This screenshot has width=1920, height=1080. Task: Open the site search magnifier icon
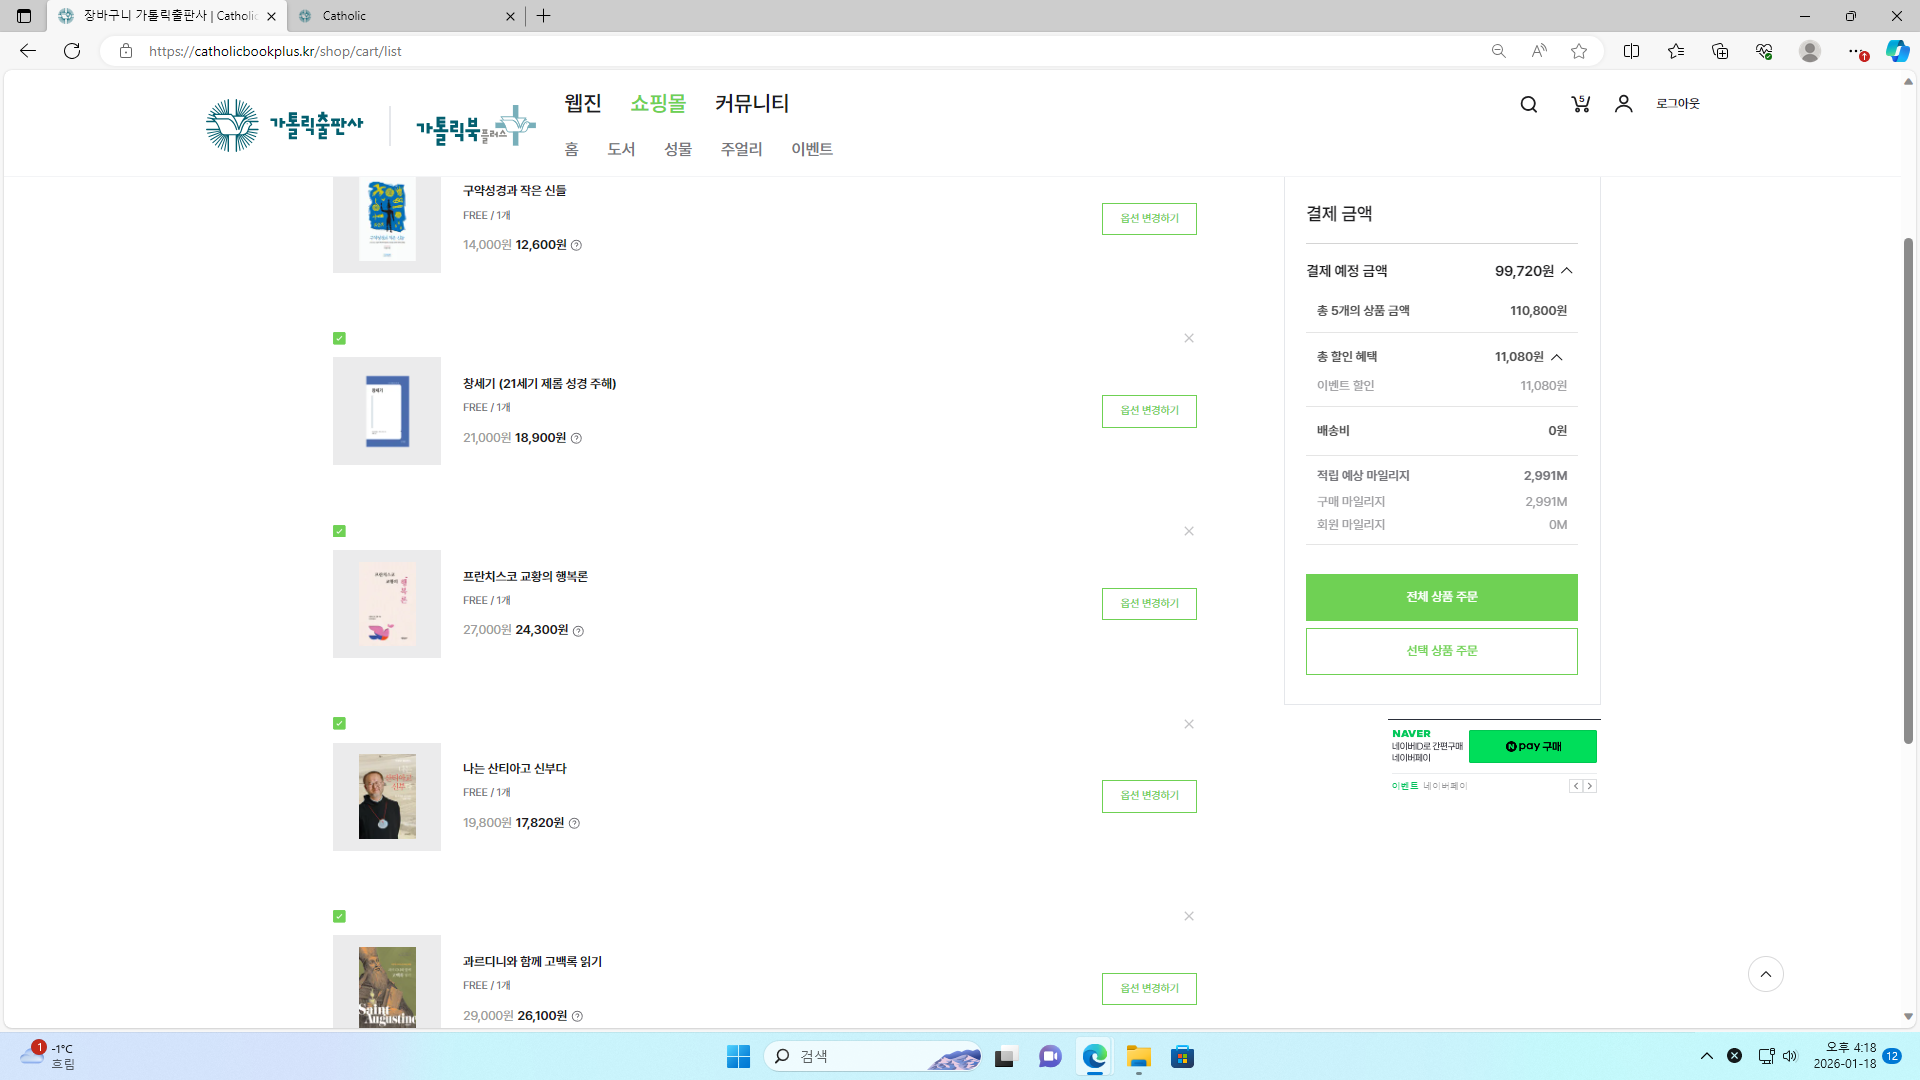tap(1528, 104)
